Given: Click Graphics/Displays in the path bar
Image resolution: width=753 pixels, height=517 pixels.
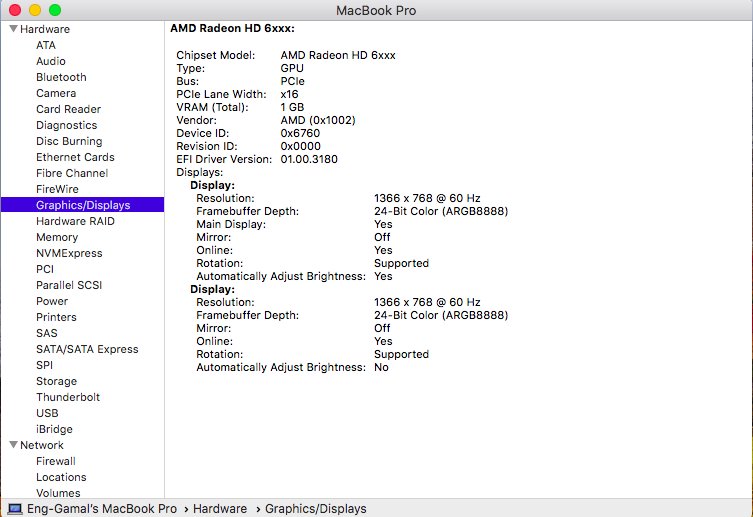Looking at the screenshot, I should point(315,509).
